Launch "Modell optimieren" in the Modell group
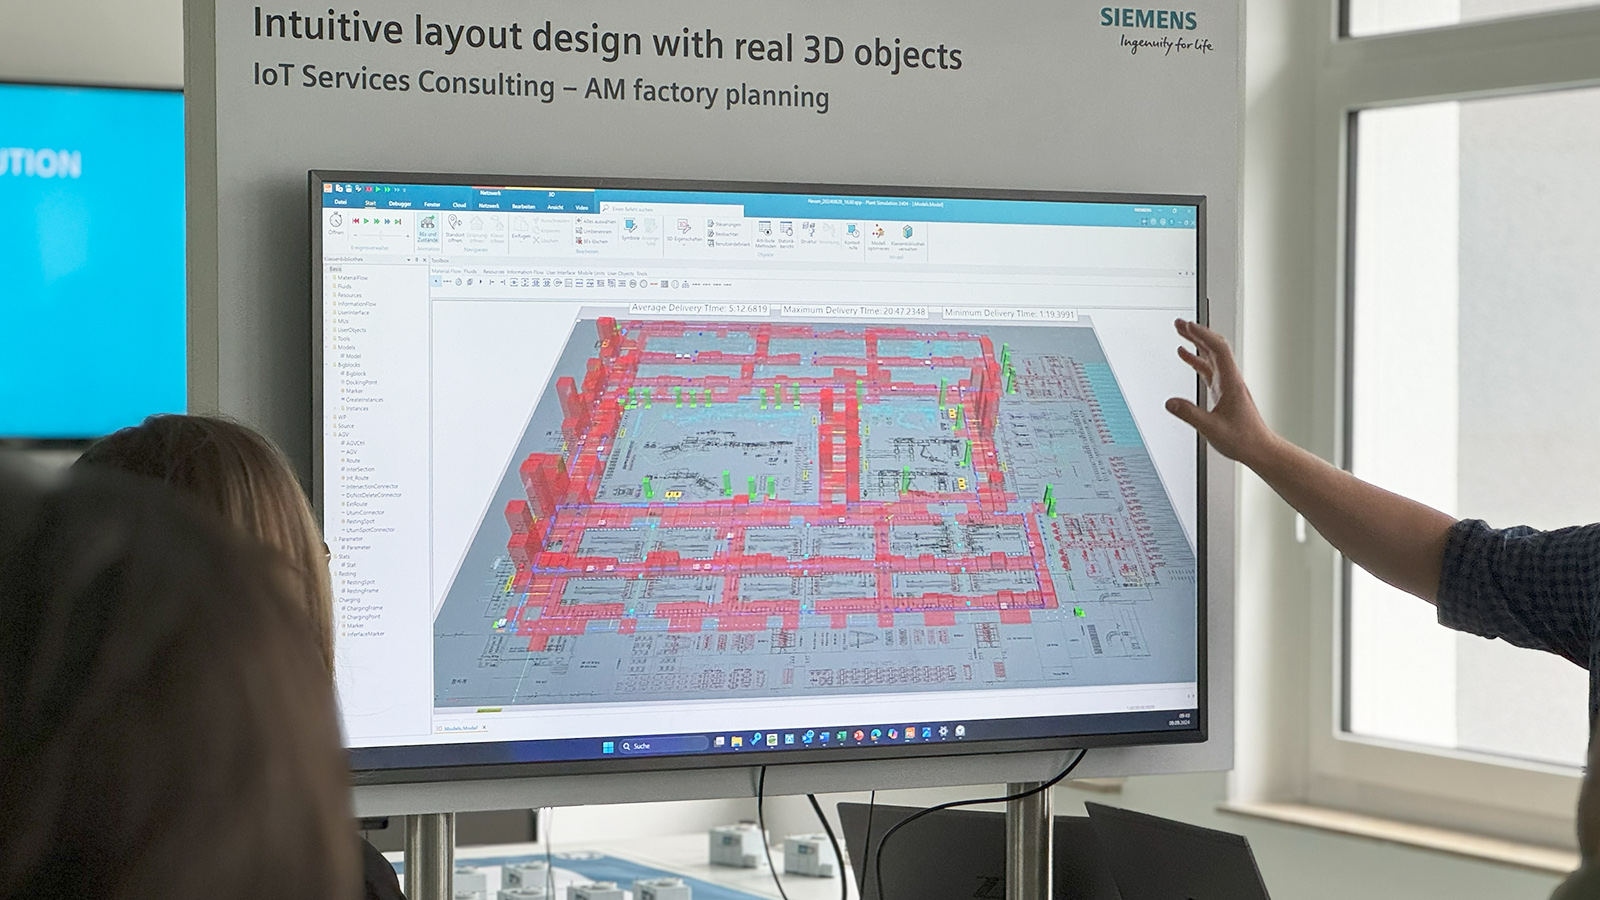This screenshot has height=900, width=1600. pyautogui.click(x=880, y=233)
